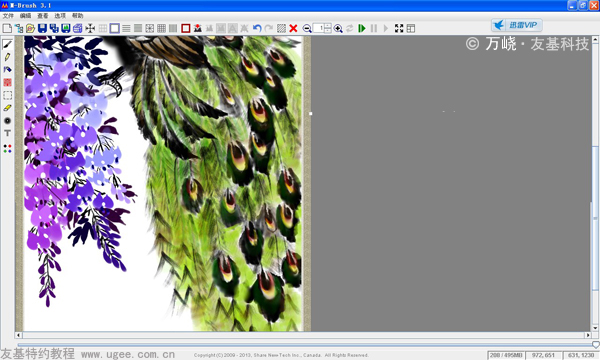This screenshot has height=360, width=600.
Task: Create a new blank document
Action: point(7,28)
